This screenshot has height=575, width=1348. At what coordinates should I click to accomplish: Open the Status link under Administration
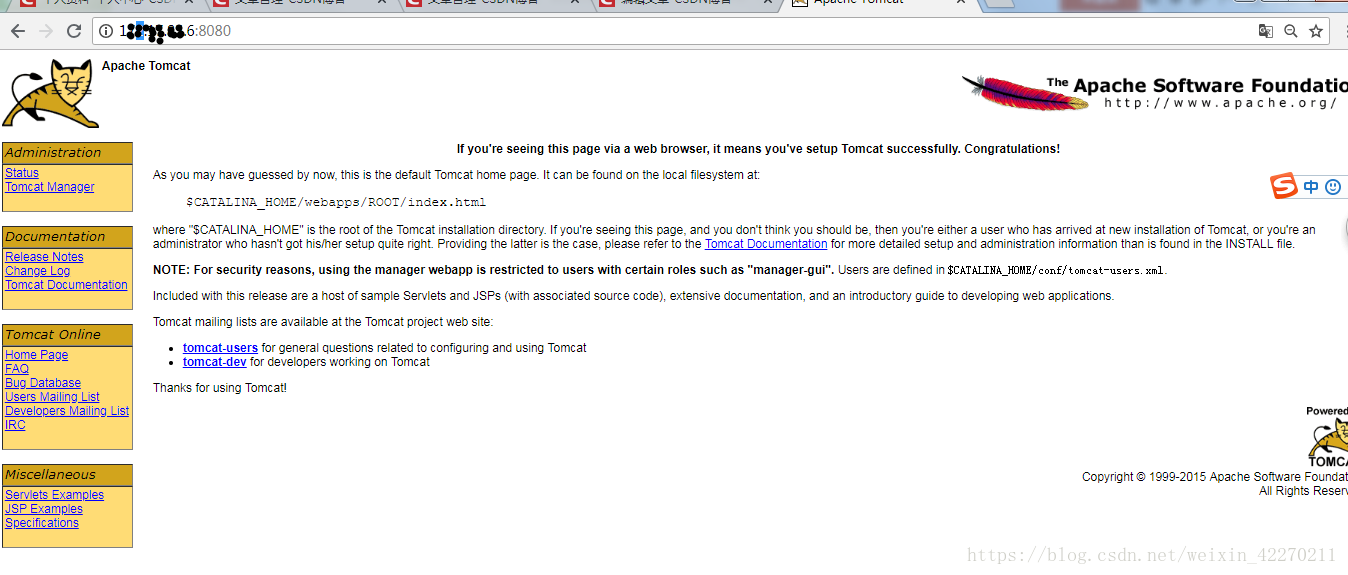pos(22,173)
